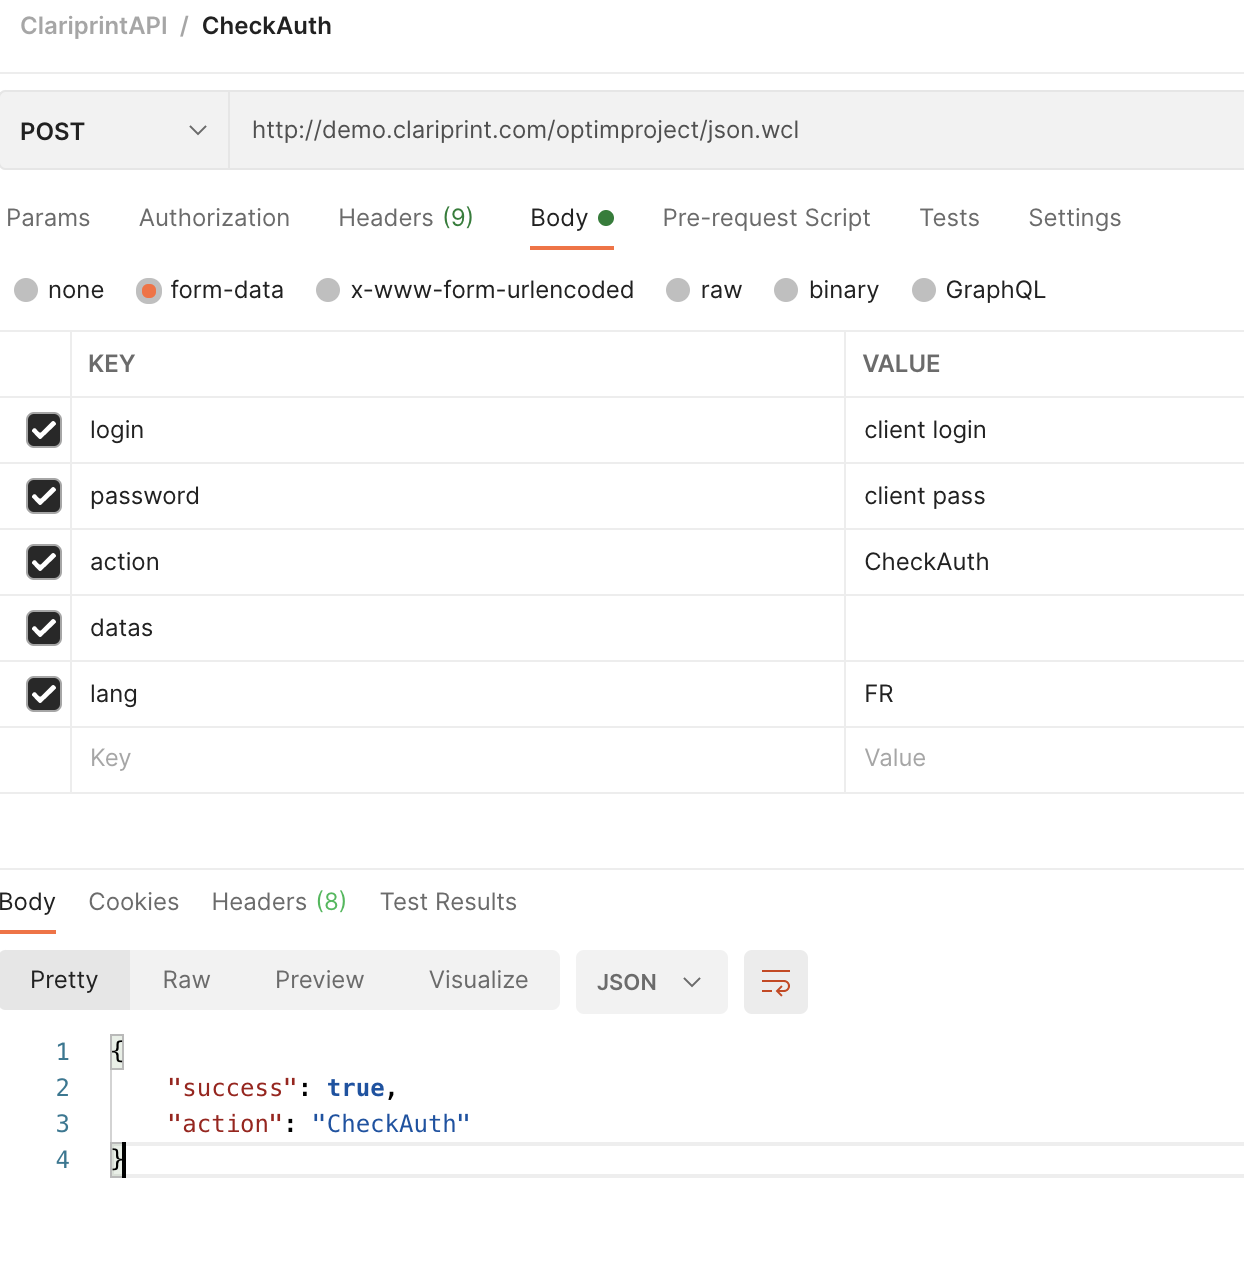The width and height of the screenshot is (1244, 1266).
Task: Click the ClariprintAPI breadcrumb link
Action: click(x=94, y=26)
